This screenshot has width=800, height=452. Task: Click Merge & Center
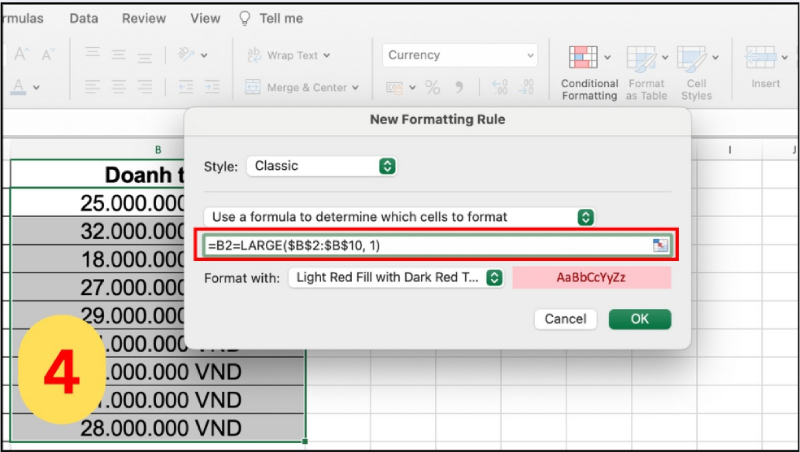[296, 87]
